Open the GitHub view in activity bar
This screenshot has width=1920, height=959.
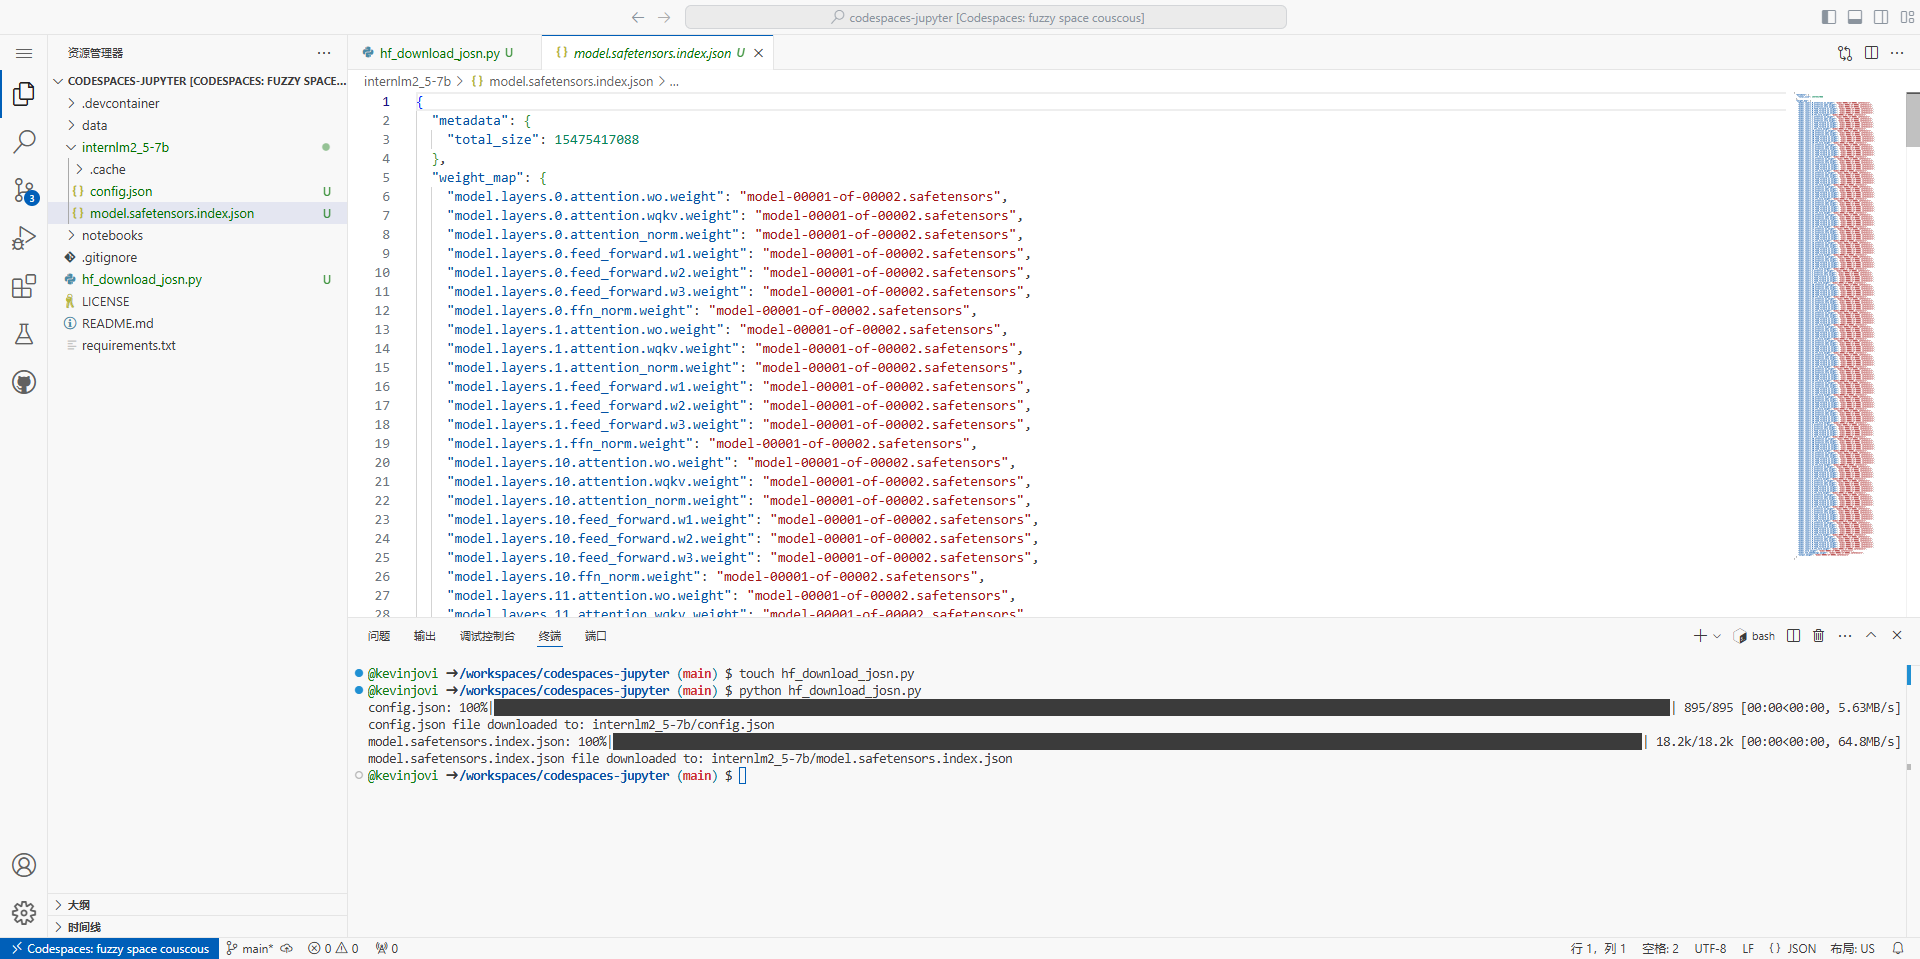click(24, 382)
